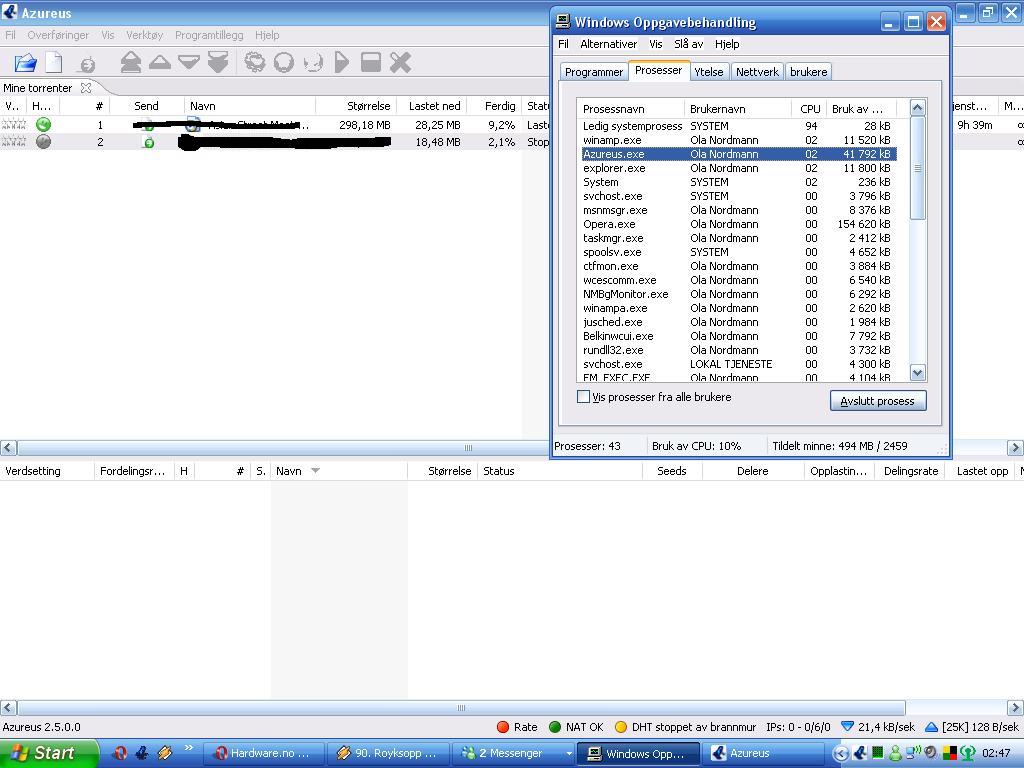Sort processes by CPU column header
This screenshot has height=768, width=1024.
(809, 108)
